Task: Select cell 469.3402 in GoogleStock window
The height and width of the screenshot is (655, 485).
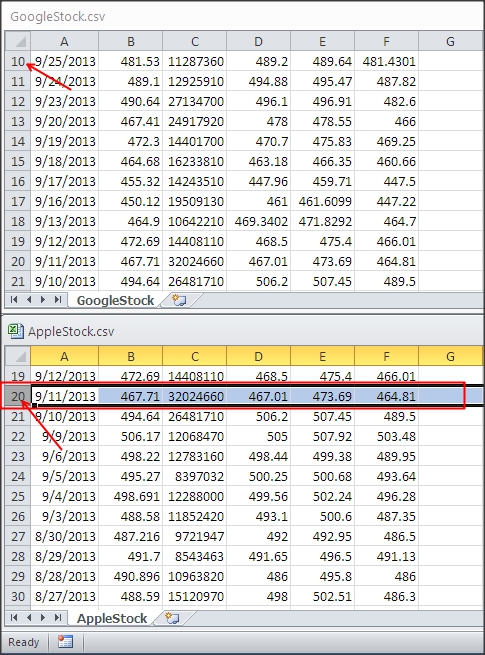Action: point(259,221)
